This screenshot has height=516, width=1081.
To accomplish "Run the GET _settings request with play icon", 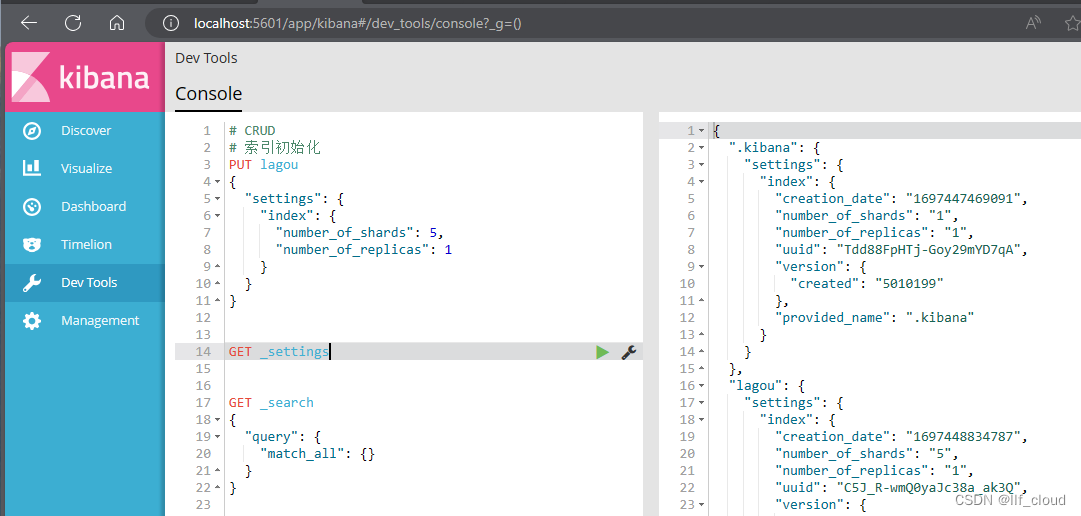I will [603, 353].
